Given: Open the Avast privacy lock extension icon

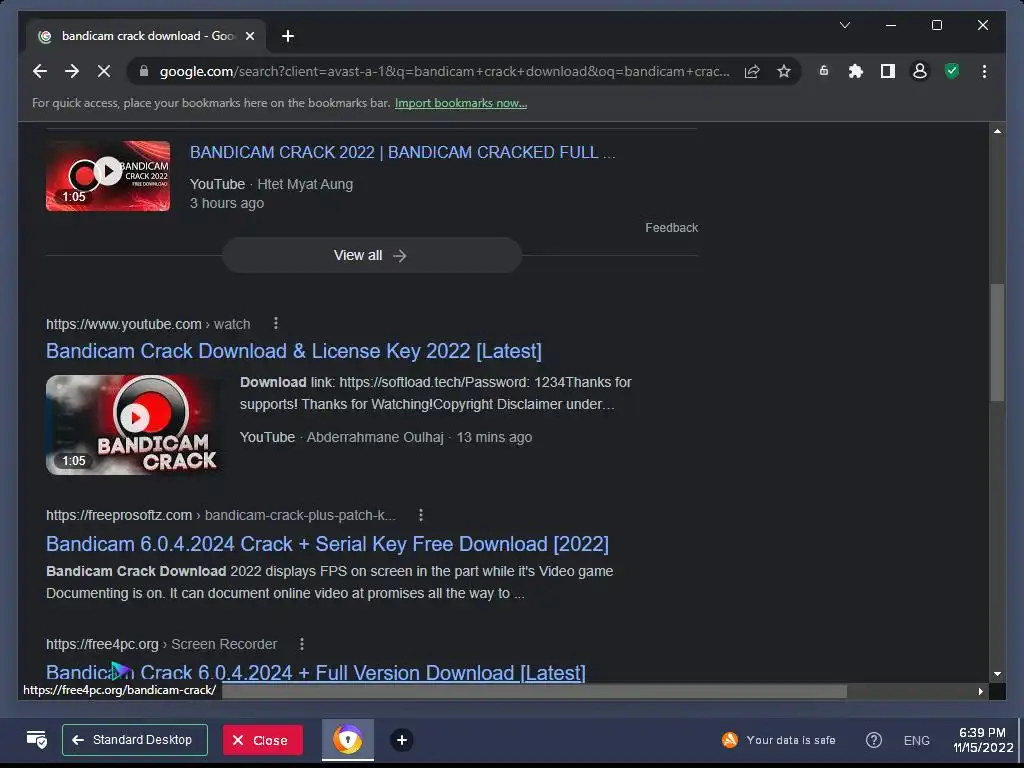Looking at the screenshot, I should point(824,71).
